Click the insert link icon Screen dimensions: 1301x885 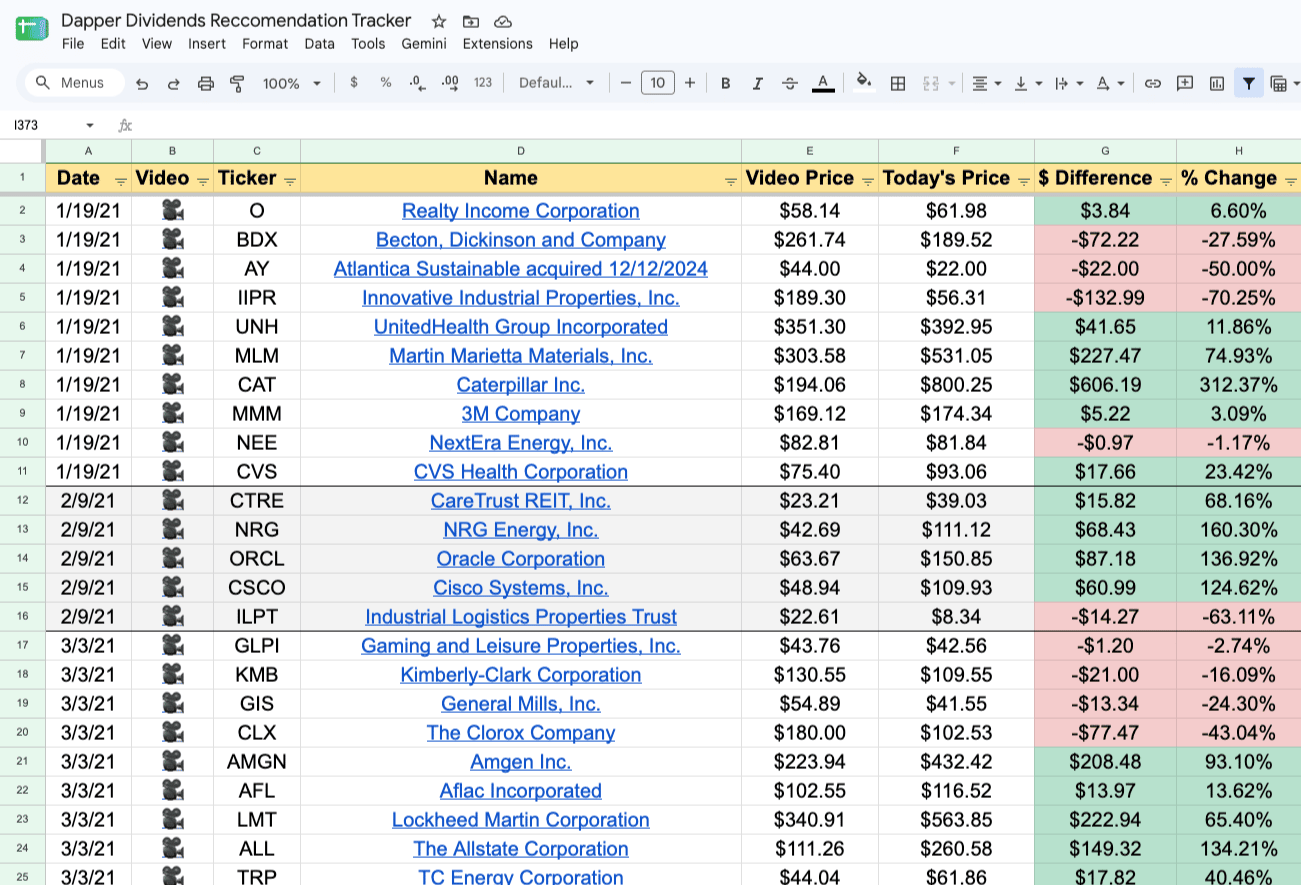(x=1152, y=83)
